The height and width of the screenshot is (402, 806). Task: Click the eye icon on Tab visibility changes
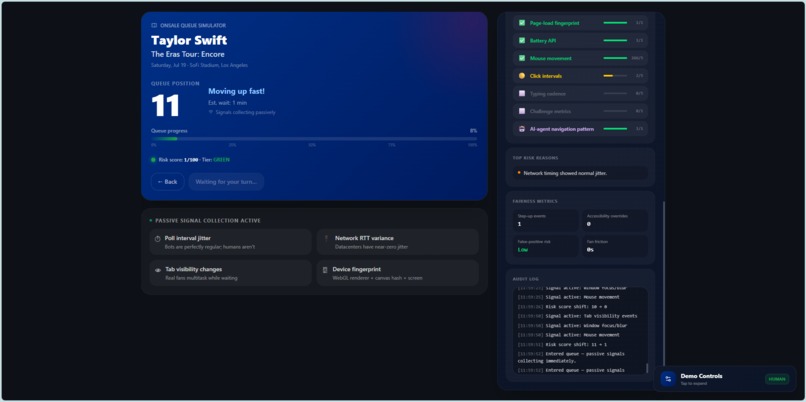pos(158,270)
